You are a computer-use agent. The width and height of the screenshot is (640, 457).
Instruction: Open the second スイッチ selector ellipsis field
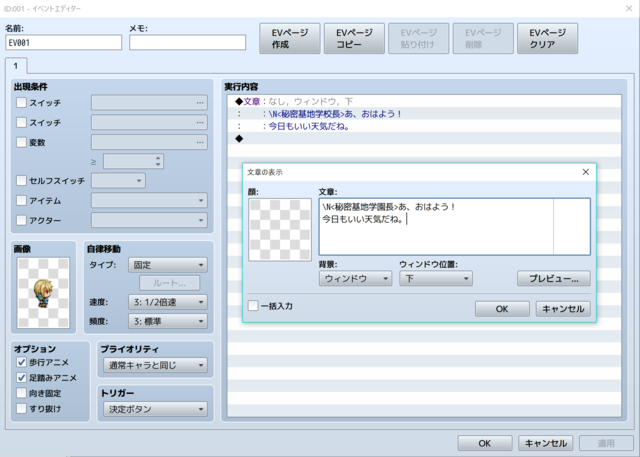tap(149, 122)
